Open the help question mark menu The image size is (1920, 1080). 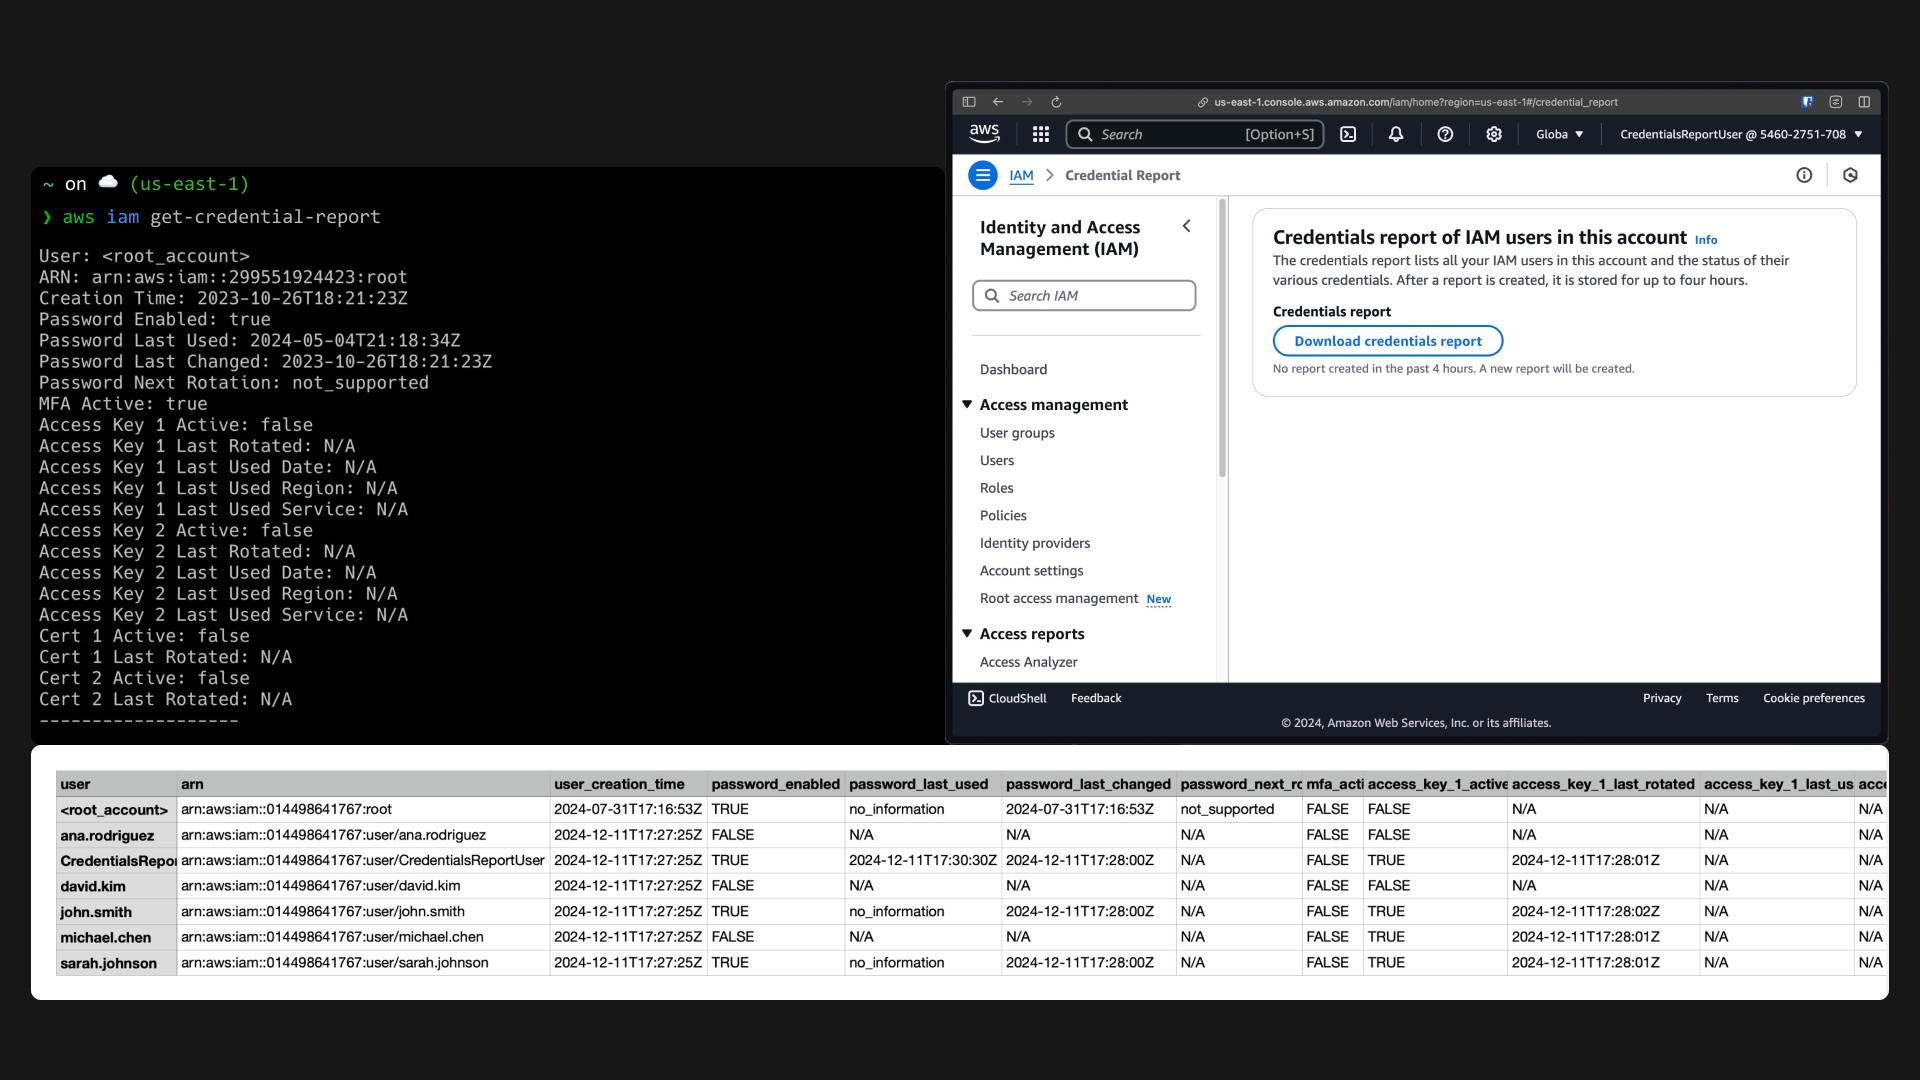click(1445, 134)
